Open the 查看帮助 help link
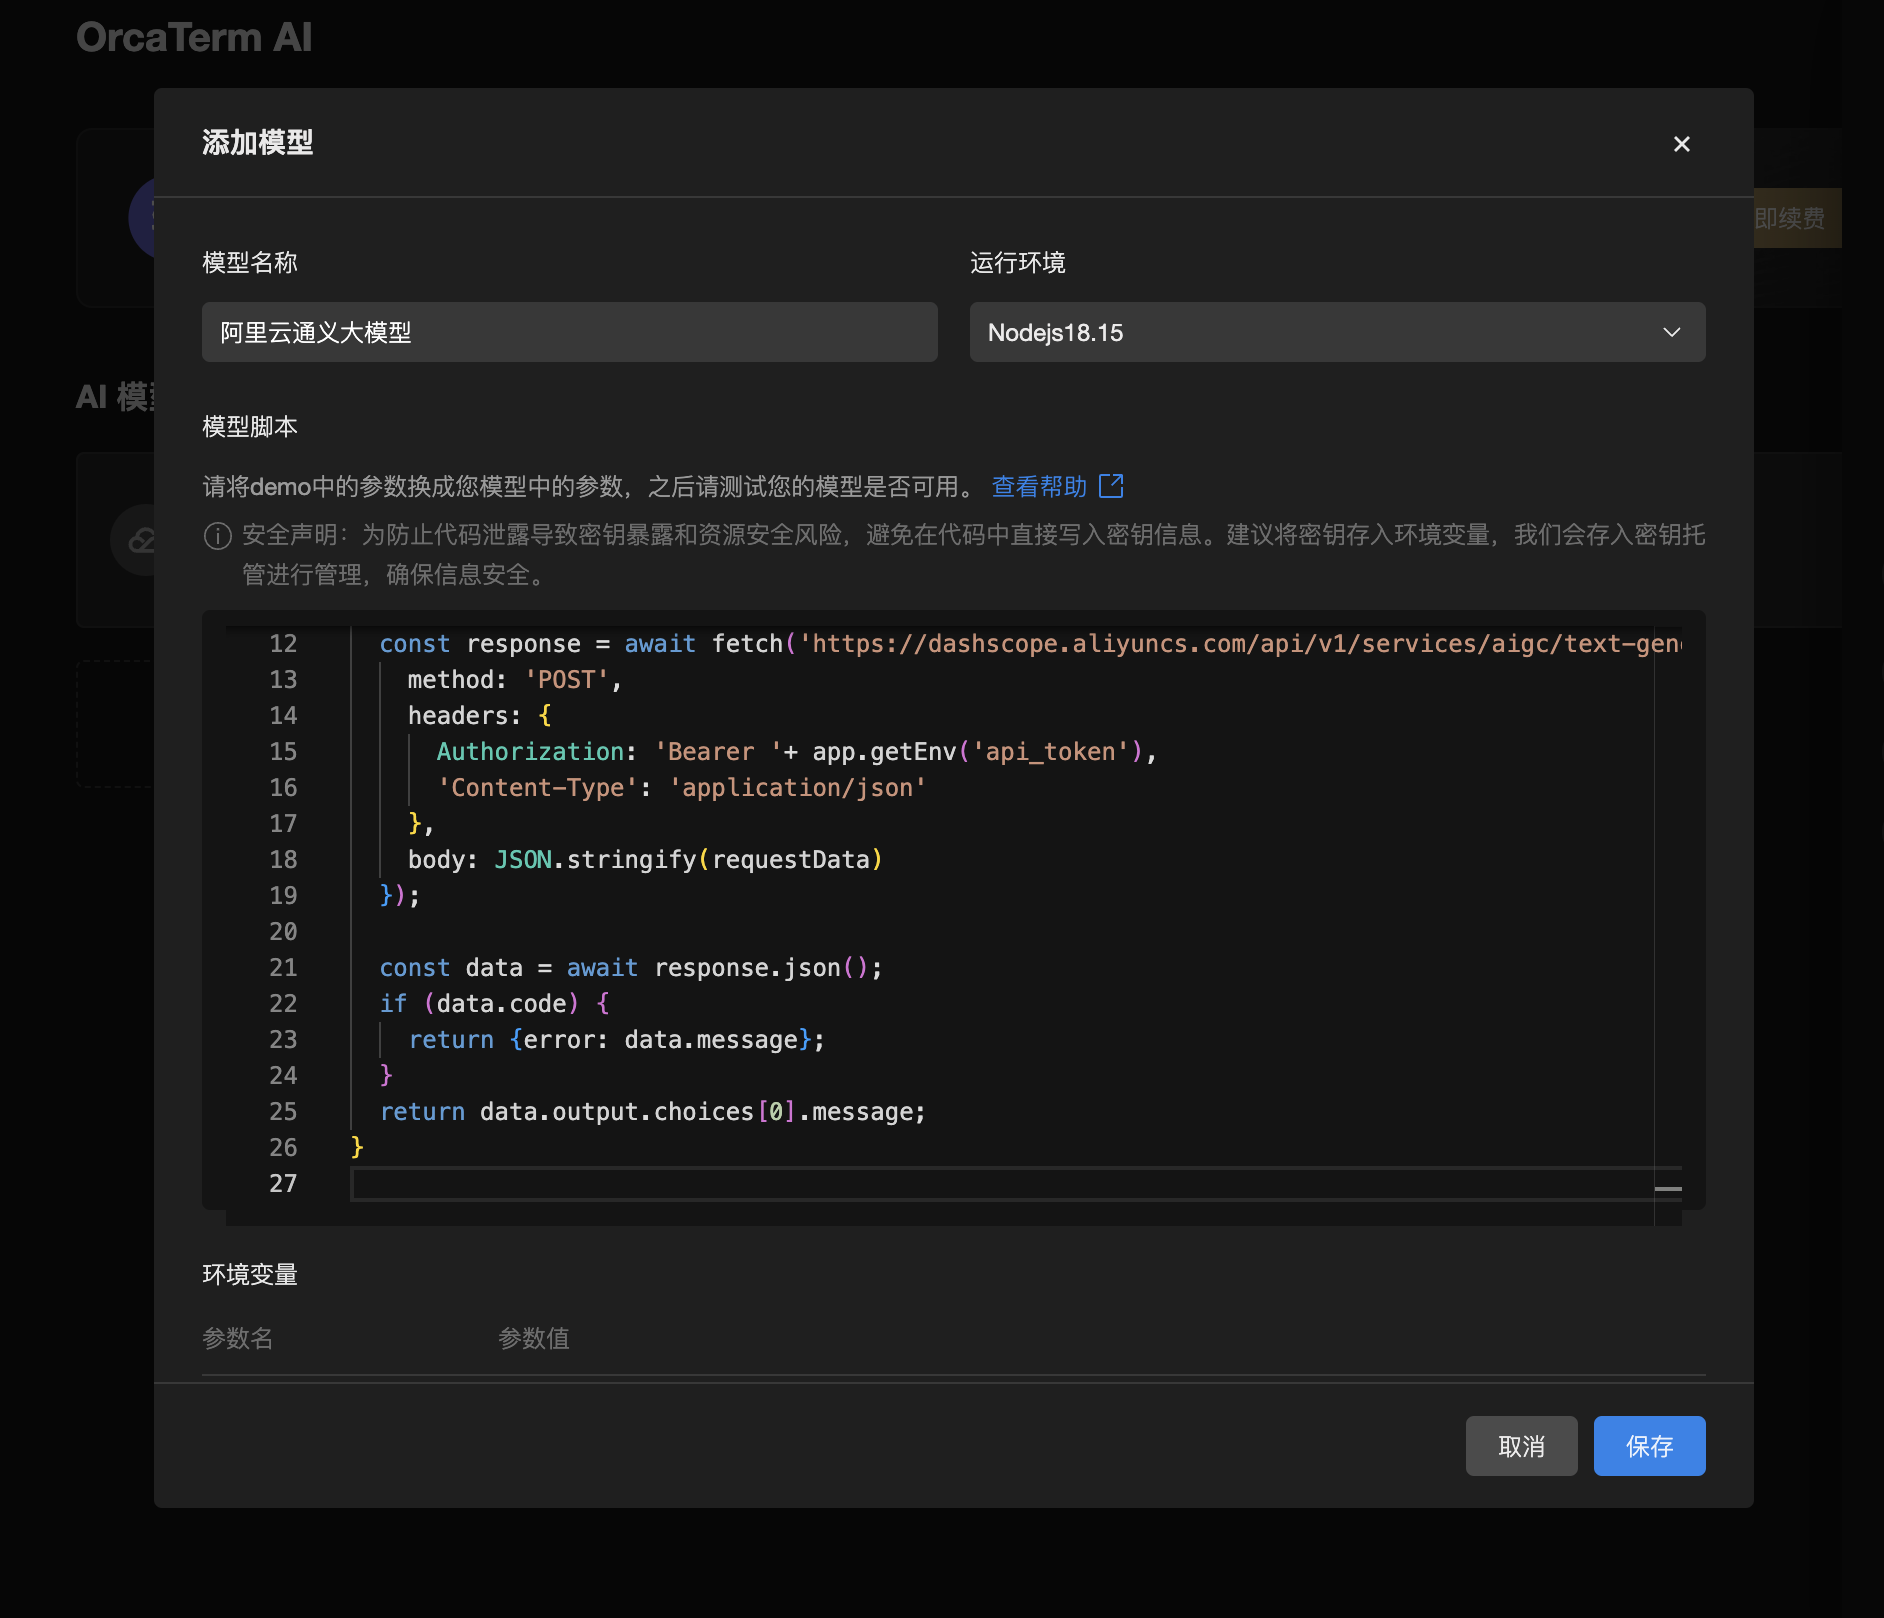This screenshot has width=1884, height=1618. point(1038,487)
